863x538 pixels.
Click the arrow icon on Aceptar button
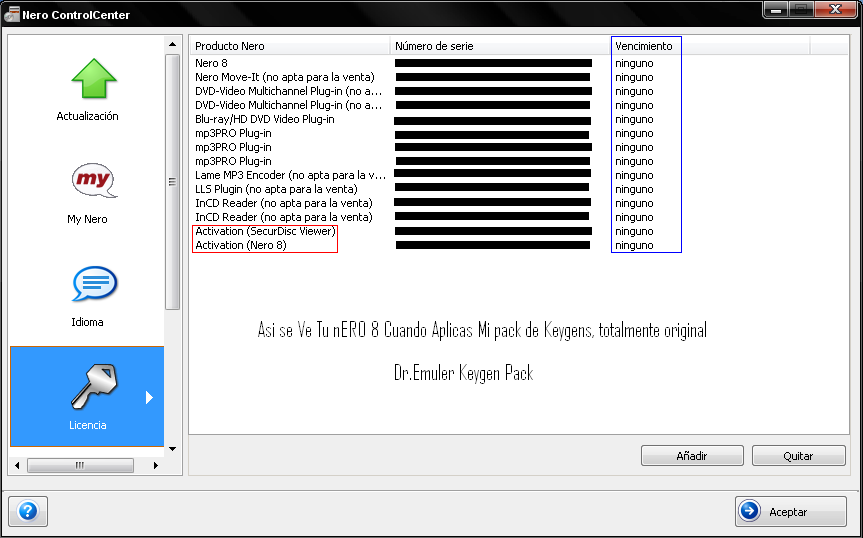750,512
